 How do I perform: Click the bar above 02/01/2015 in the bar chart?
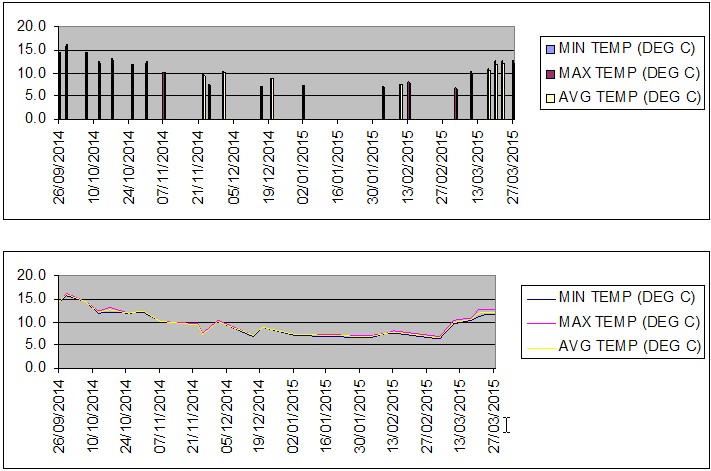tap(303, 102)
